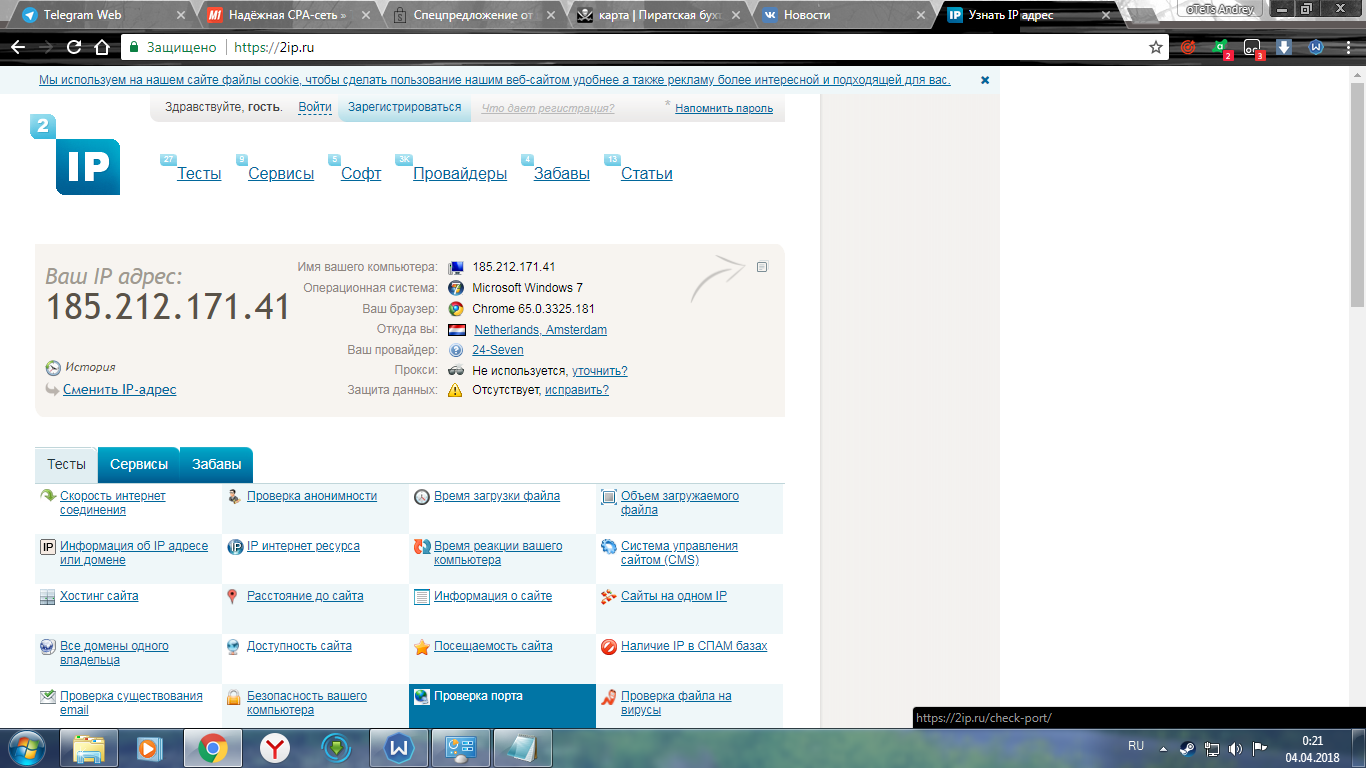Open the Провайдеры menu item
1366x768 pixels.
click(x=460, y=174)
